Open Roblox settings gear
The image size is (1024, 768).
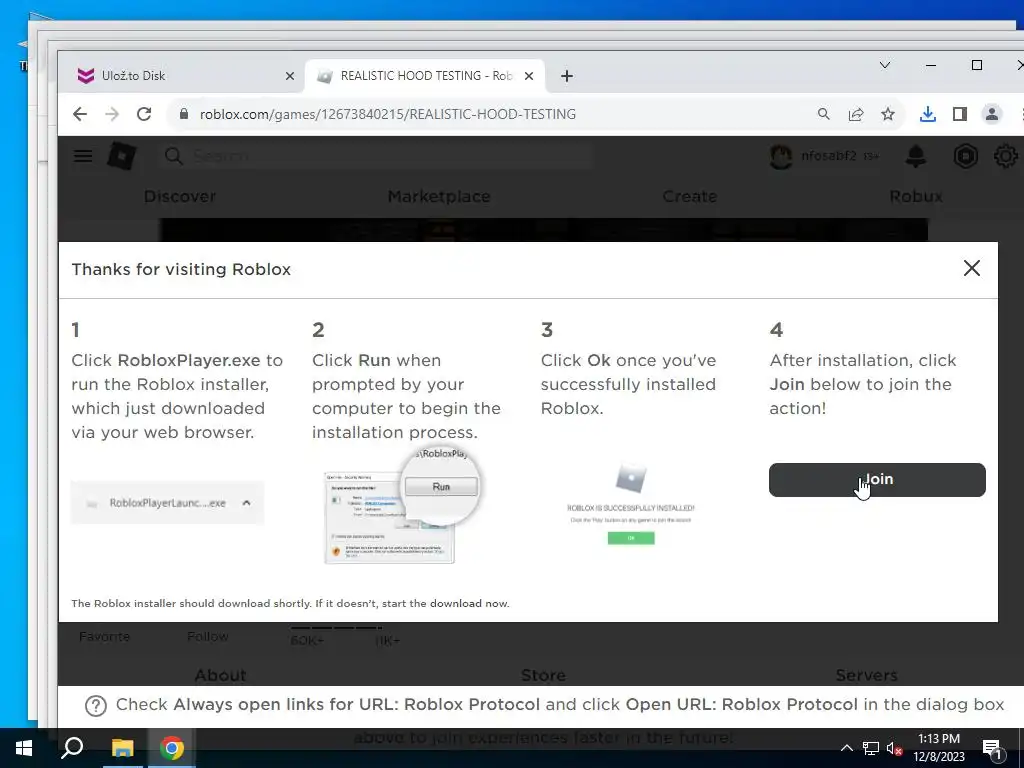[x=1006, y=156]
